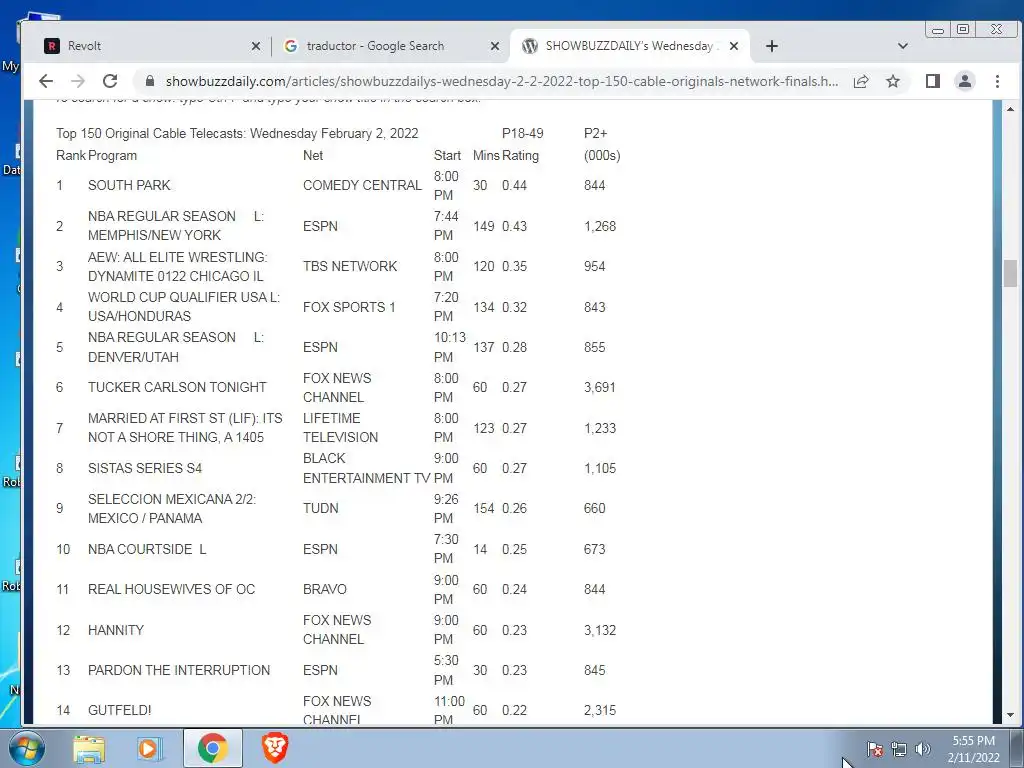
Task: Click the GUTFELD! program cell
Action: click(119, 710)
